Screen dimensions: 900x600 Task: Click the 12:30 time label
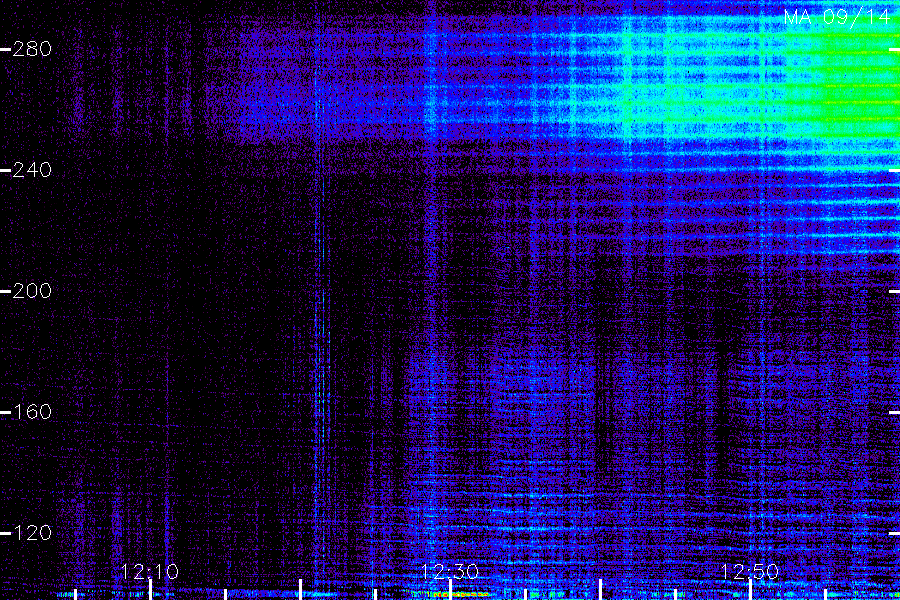point(449,572)
